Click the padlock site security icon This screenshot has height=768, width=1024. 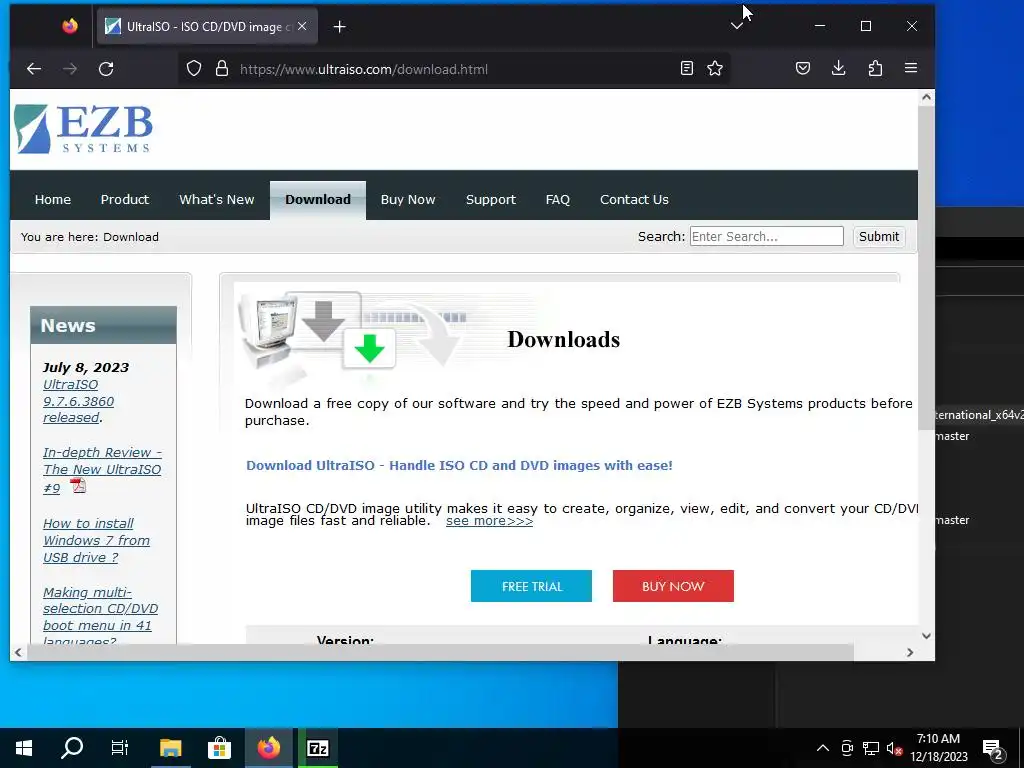222,69
